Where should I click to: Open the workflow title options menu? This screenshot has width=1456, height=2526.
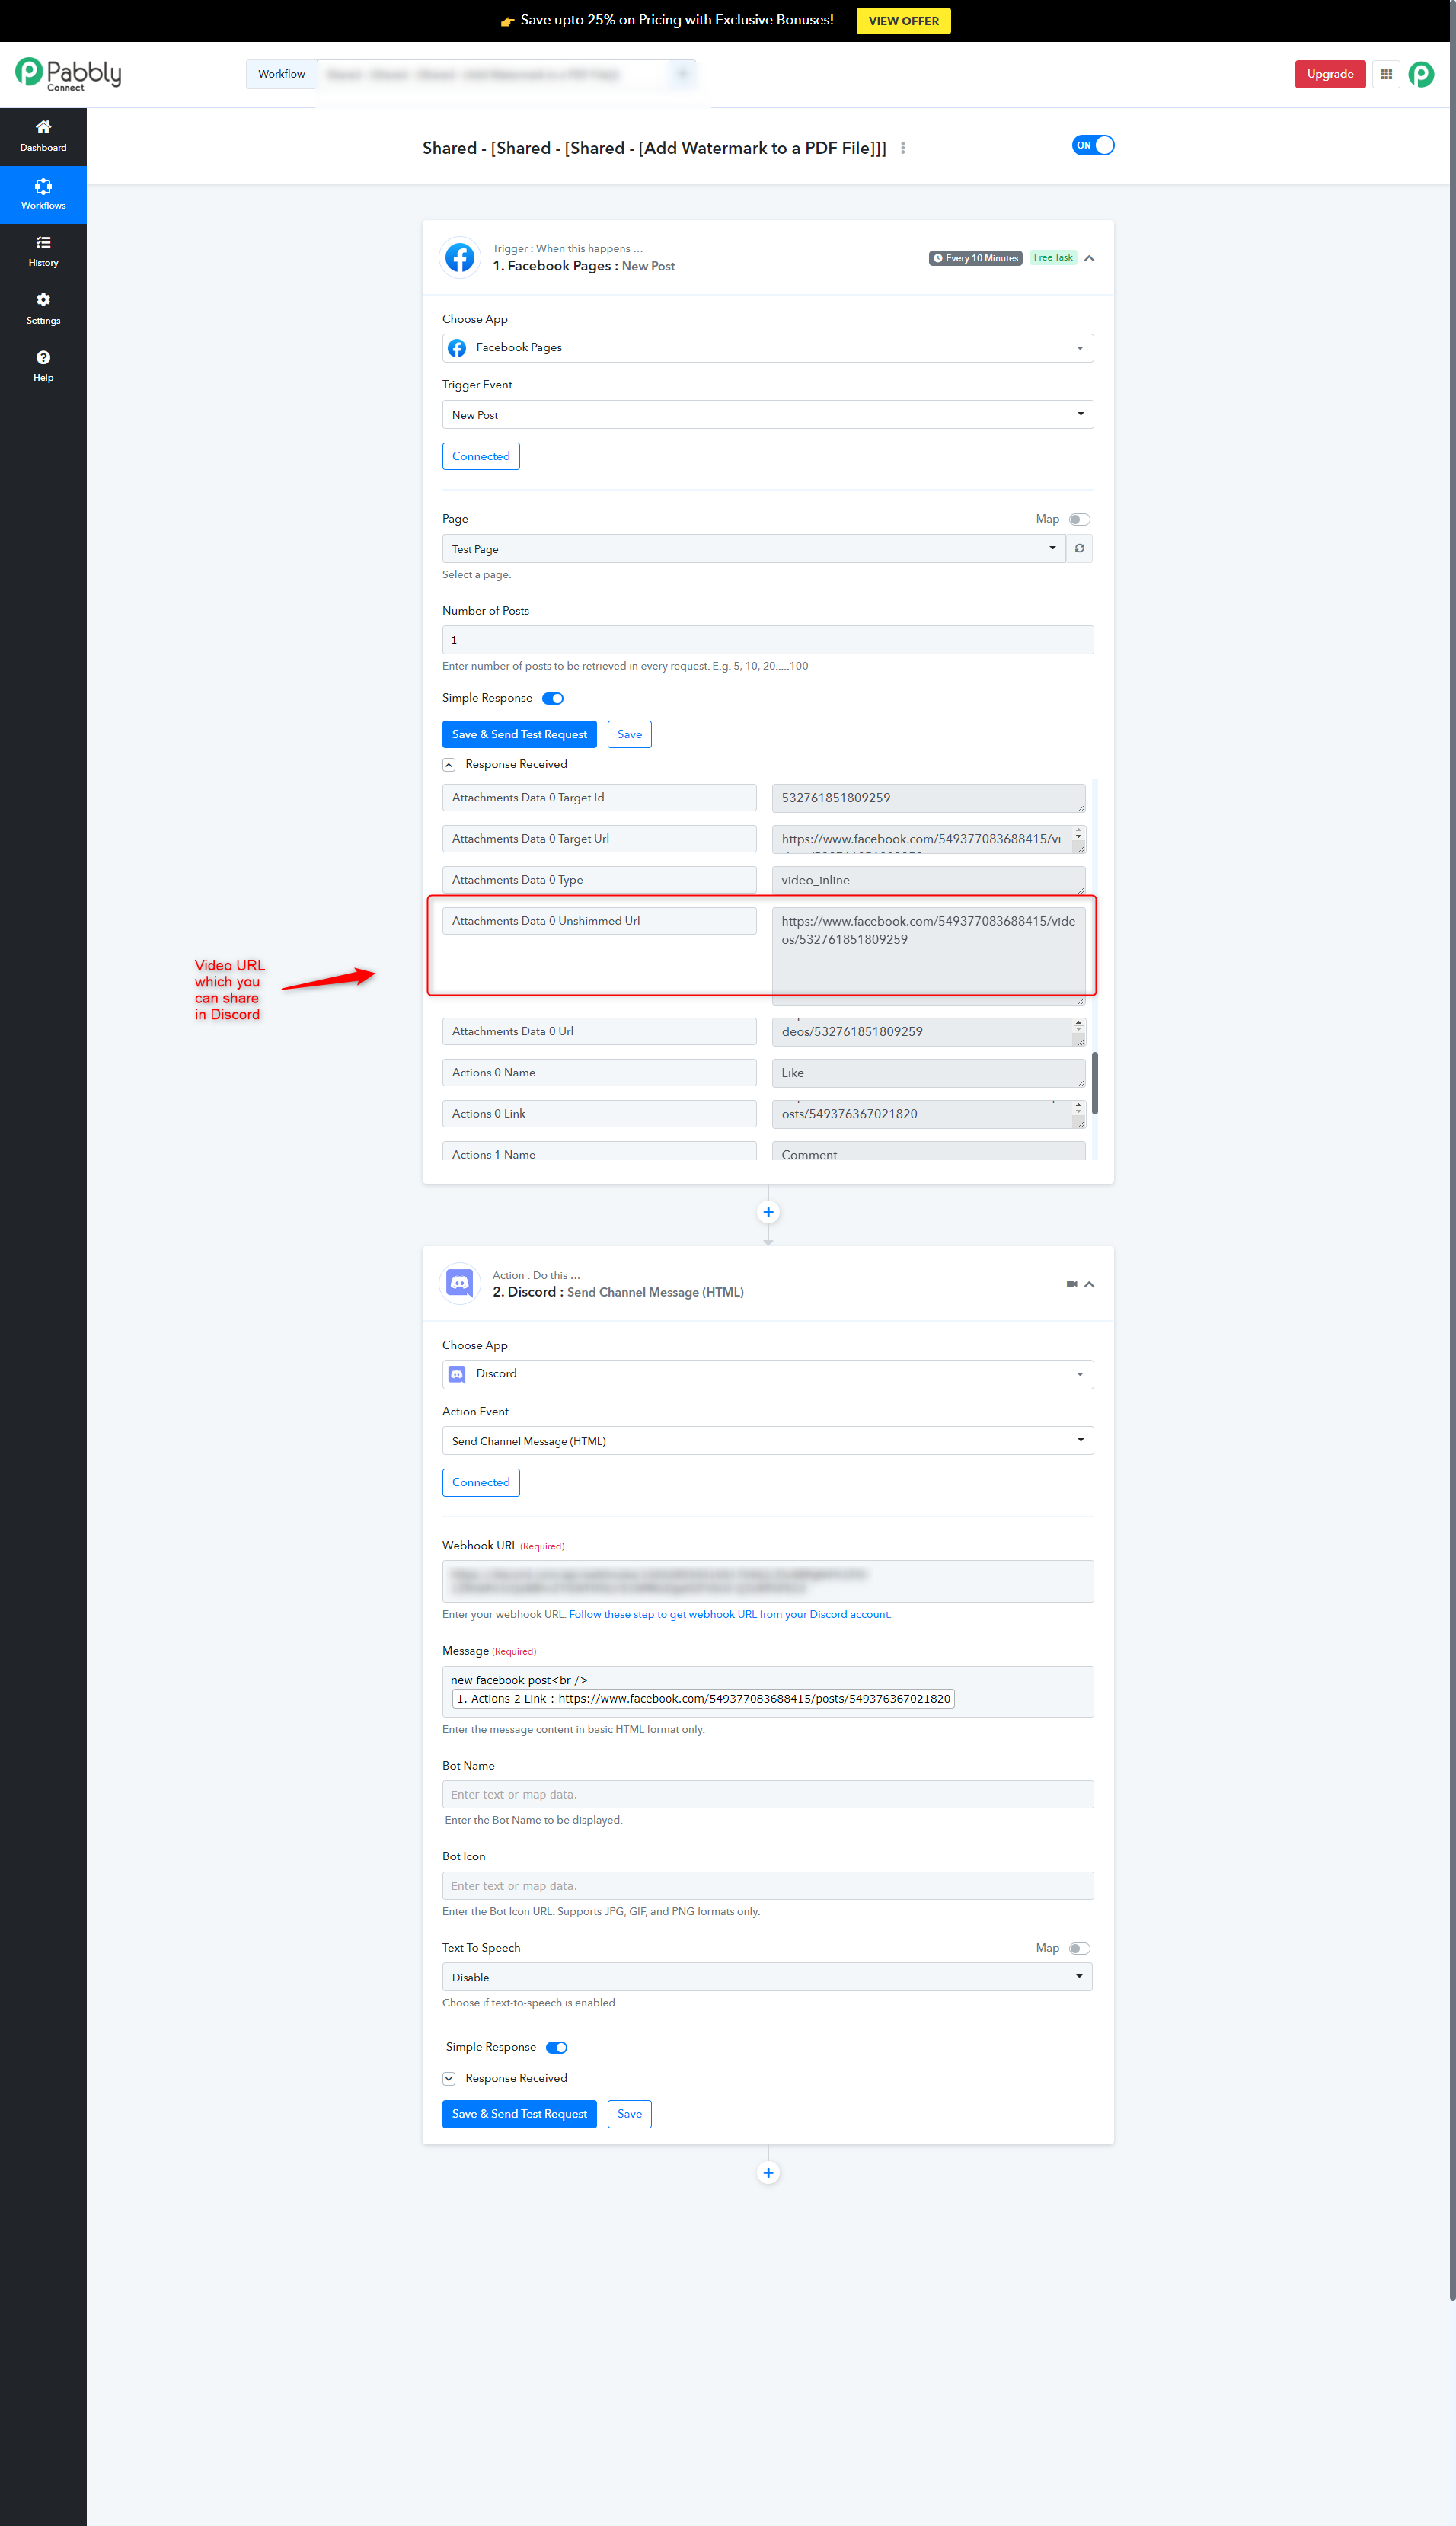[903, 148]
